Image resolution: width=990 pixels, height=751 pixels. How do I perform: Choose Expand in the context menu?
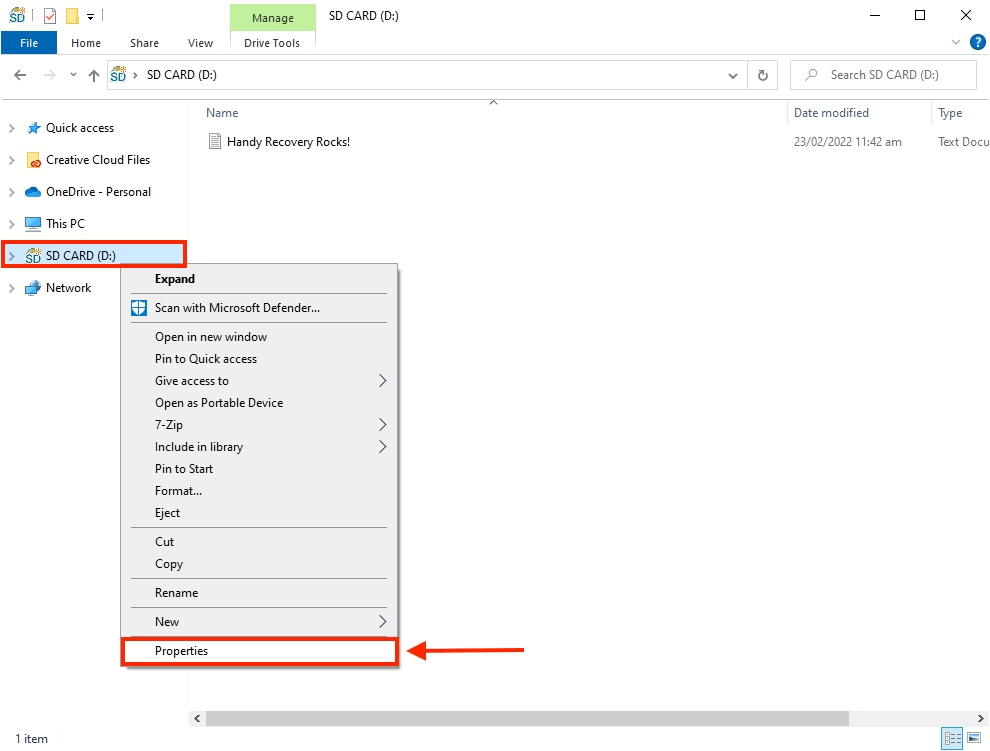(175, 279)
